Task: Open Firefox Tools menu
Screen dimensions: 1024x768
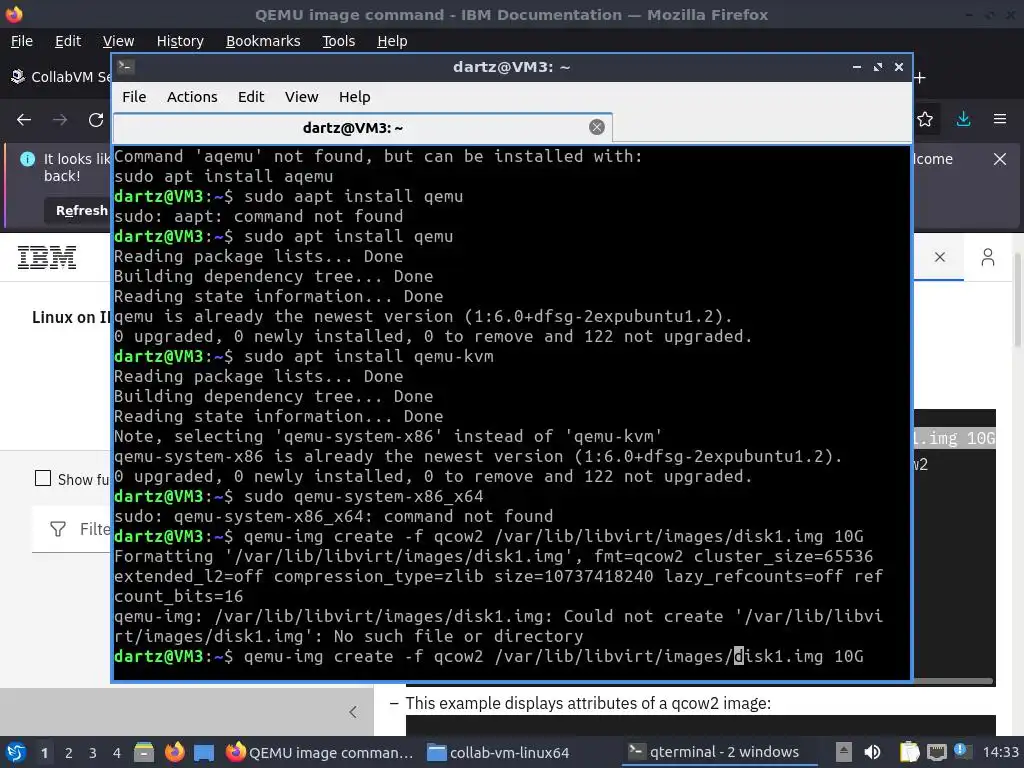Action: [338, 41]
